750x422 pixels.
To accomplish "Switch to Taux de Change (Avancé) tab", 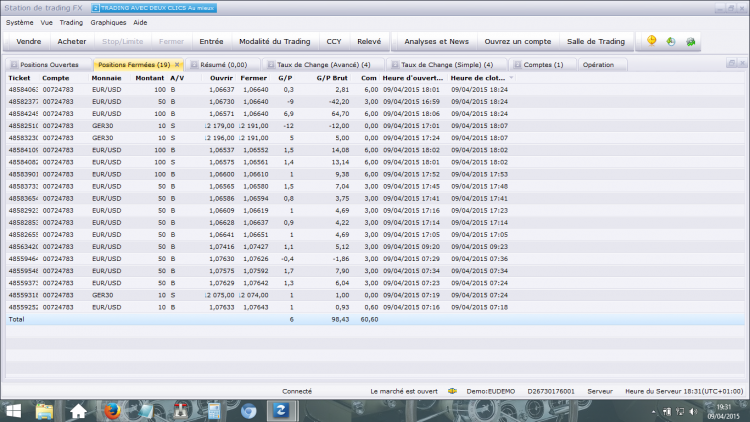I will point(323,65).
